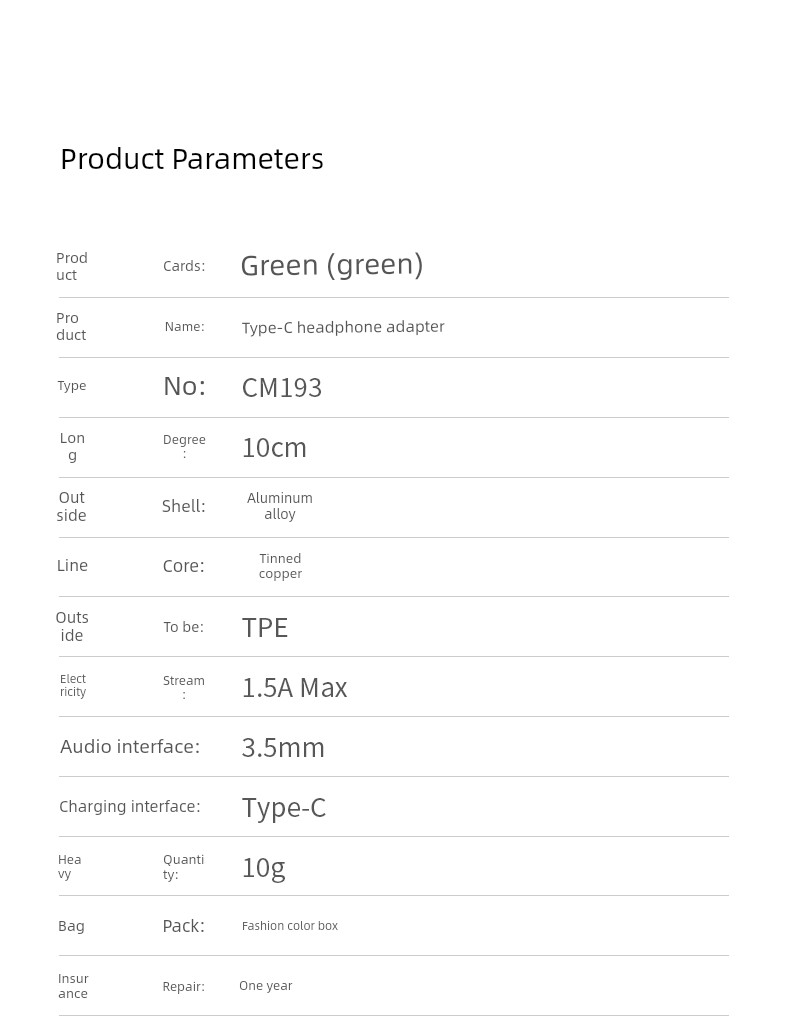The width and height of the screenshot is (790, 1030).
Task: Click the Product Parameters heading
Action: pyautogui.click(x=192, y=160)
